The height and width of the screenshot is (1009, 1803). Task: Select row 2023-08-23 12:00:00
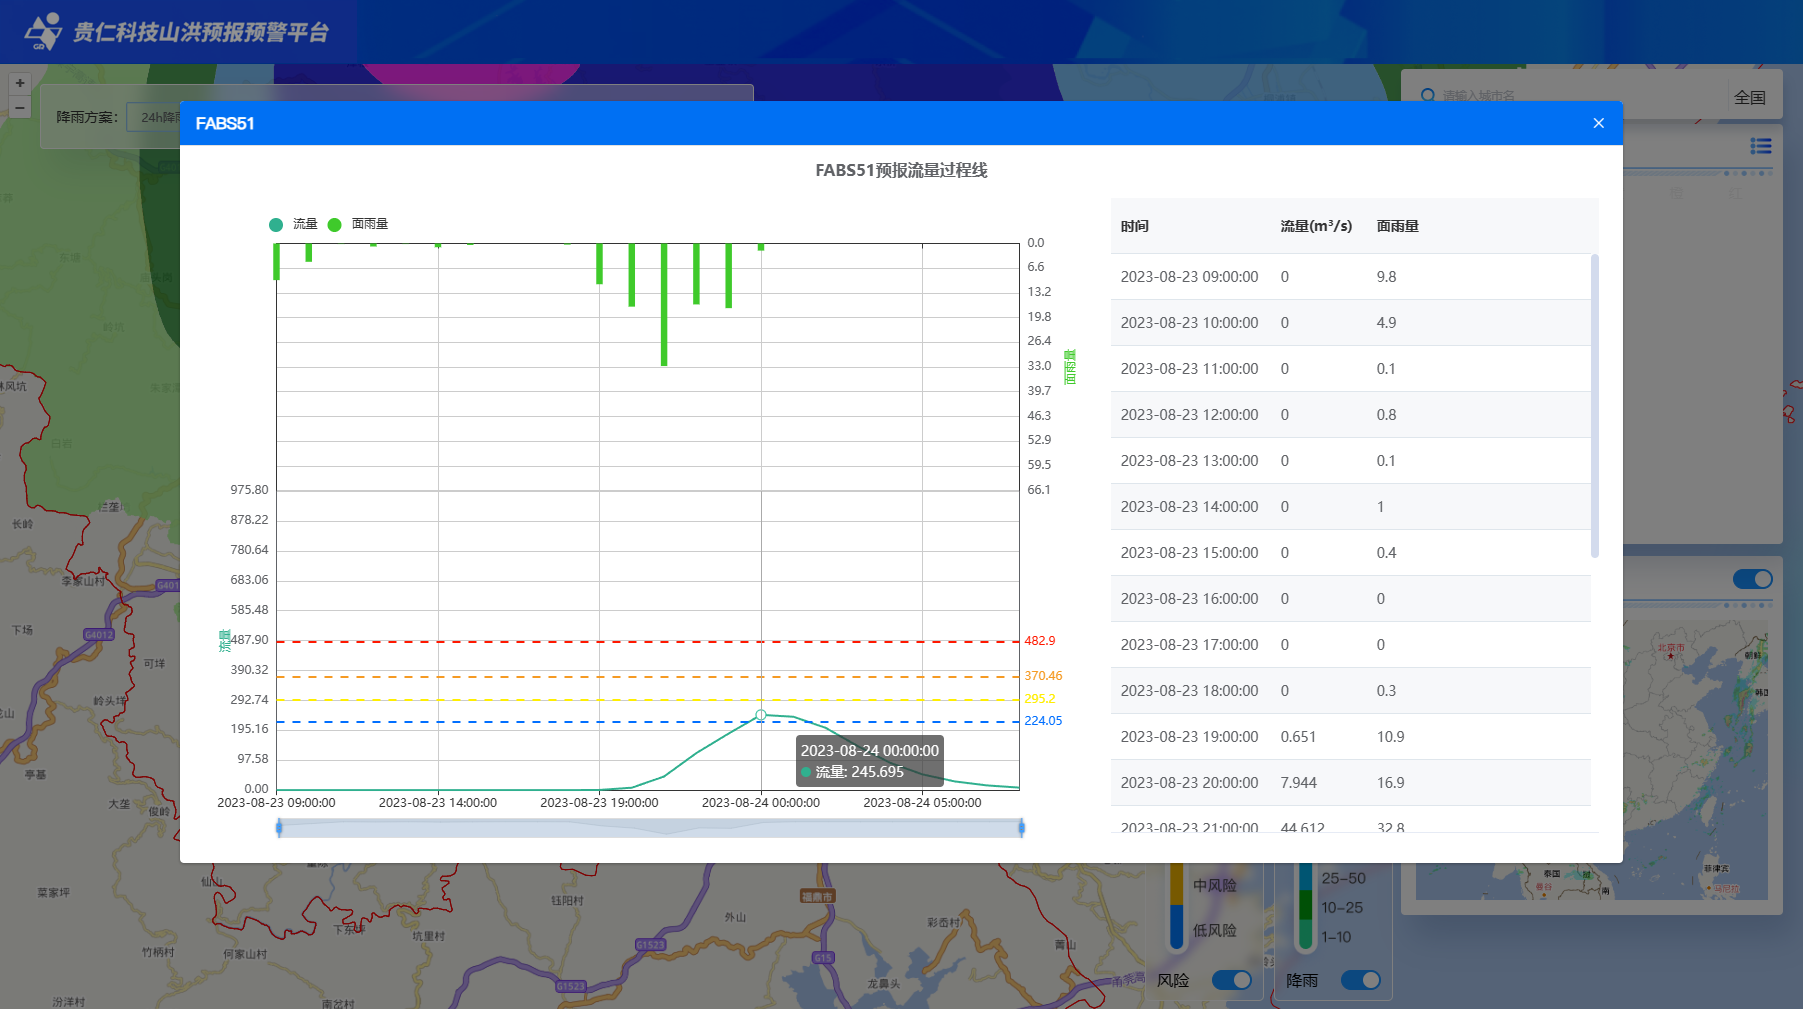click(x=1350, y=415)
